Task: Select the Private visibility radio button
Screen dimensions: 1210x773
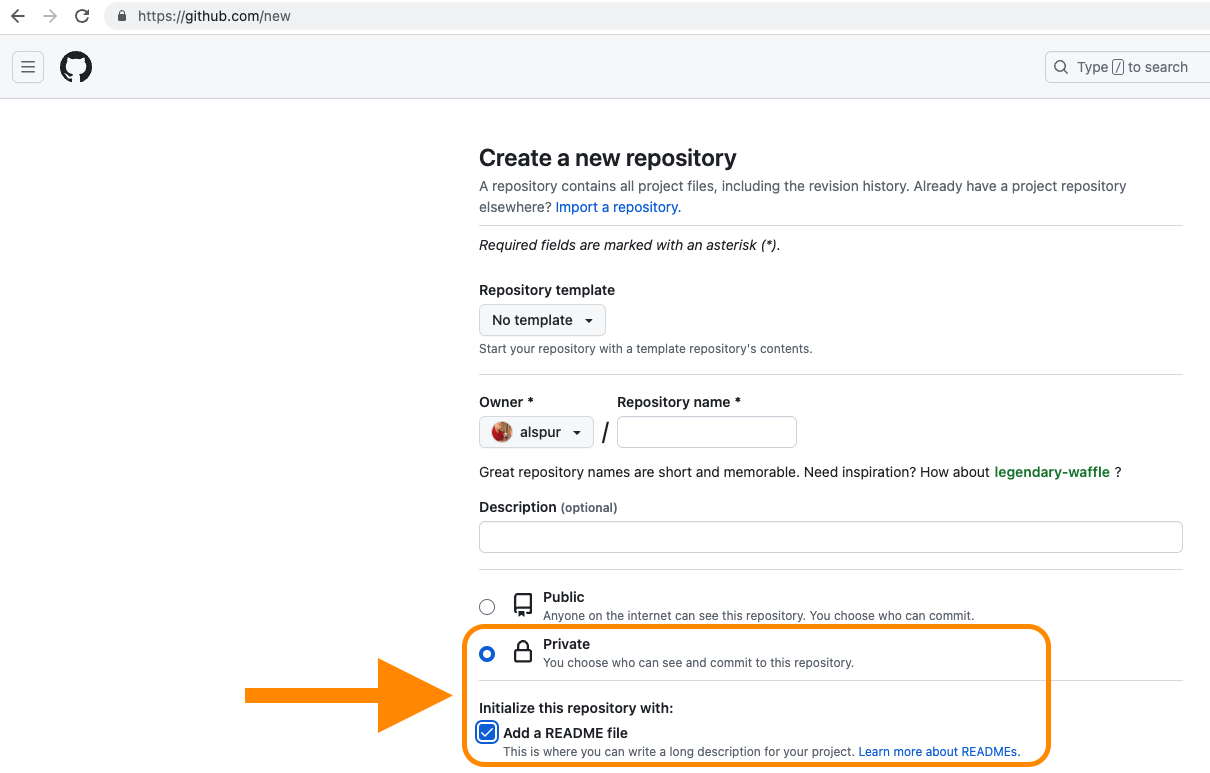Action: tap(487, 654)
